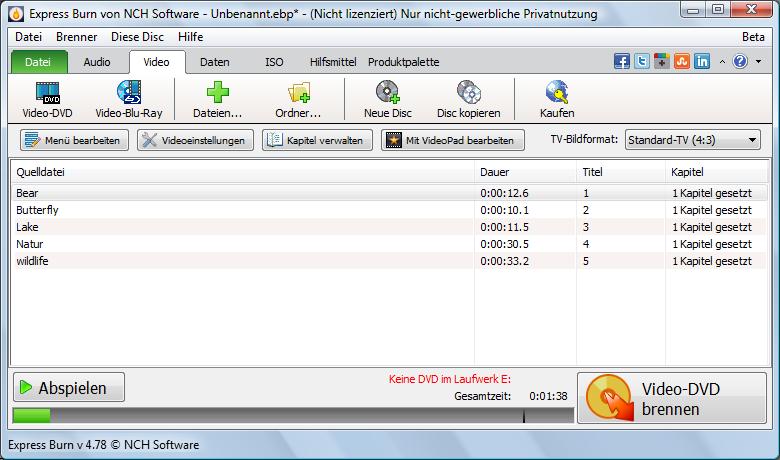Click Kapitel cell of the Butterfly row
This screenshot has width=780, height=460.
712,210
